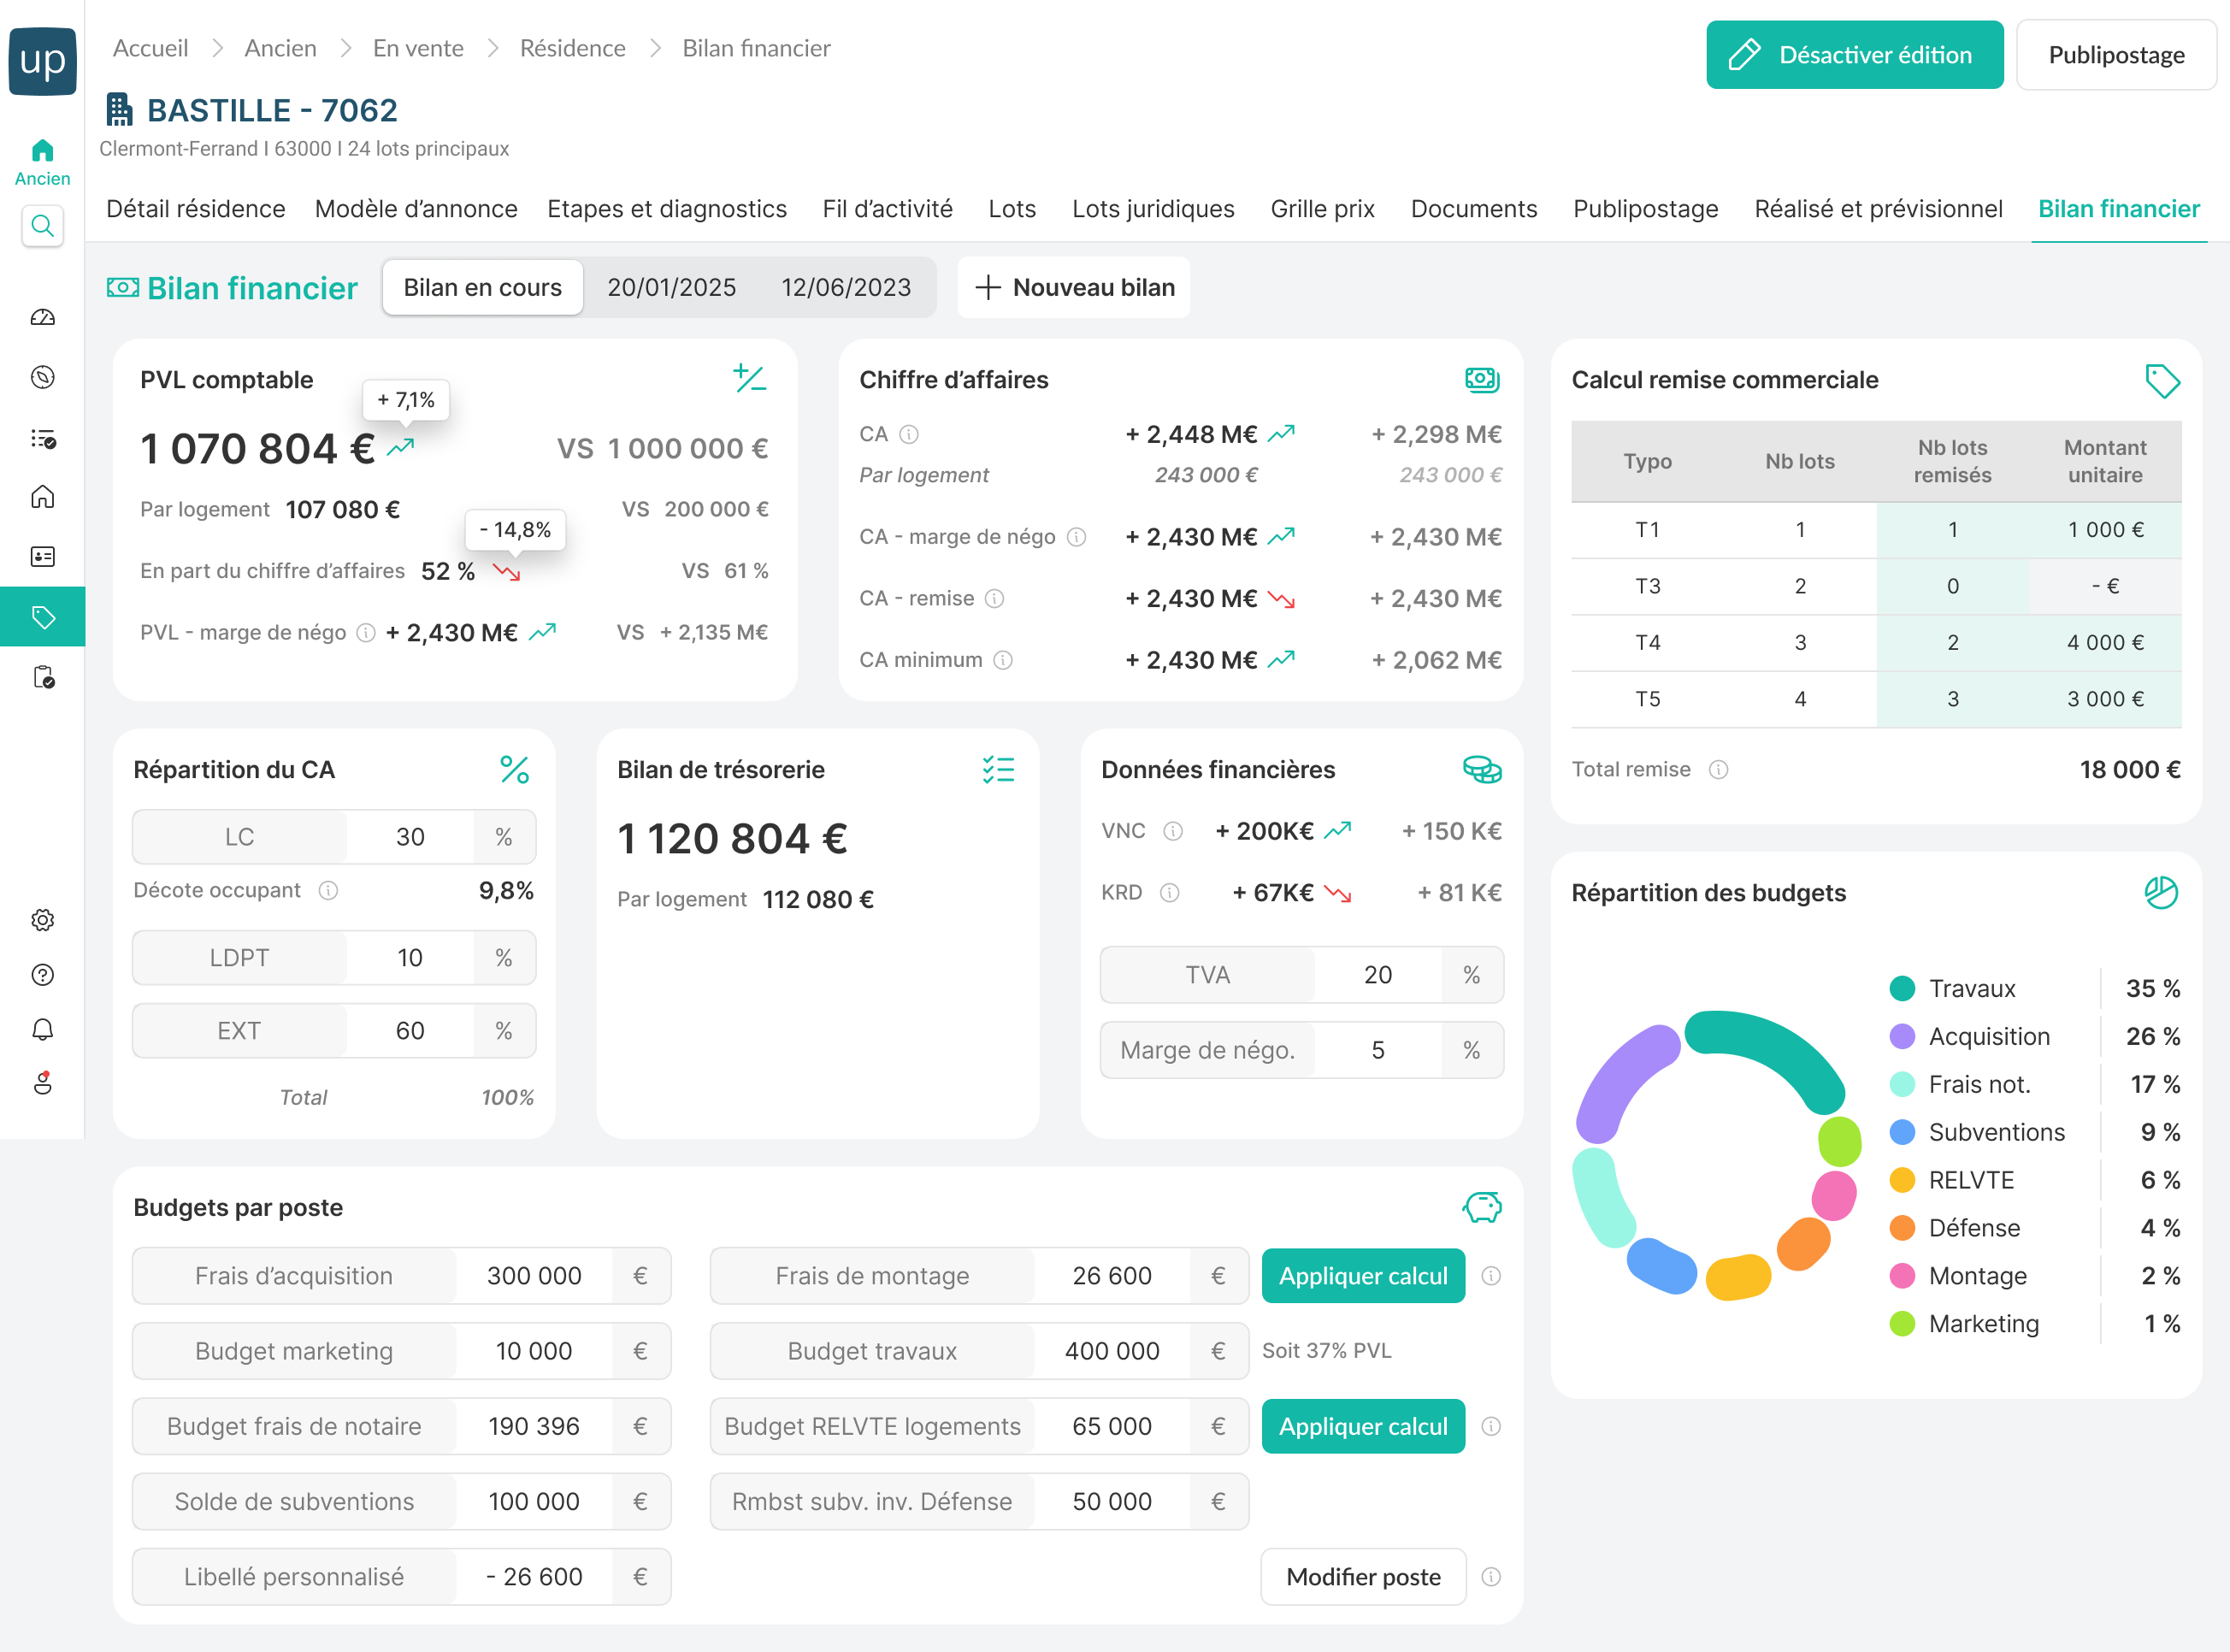Open notifications bell in sidebar
Viewport: 2230px width, 1652px height.
click(x=42, y=1030)
